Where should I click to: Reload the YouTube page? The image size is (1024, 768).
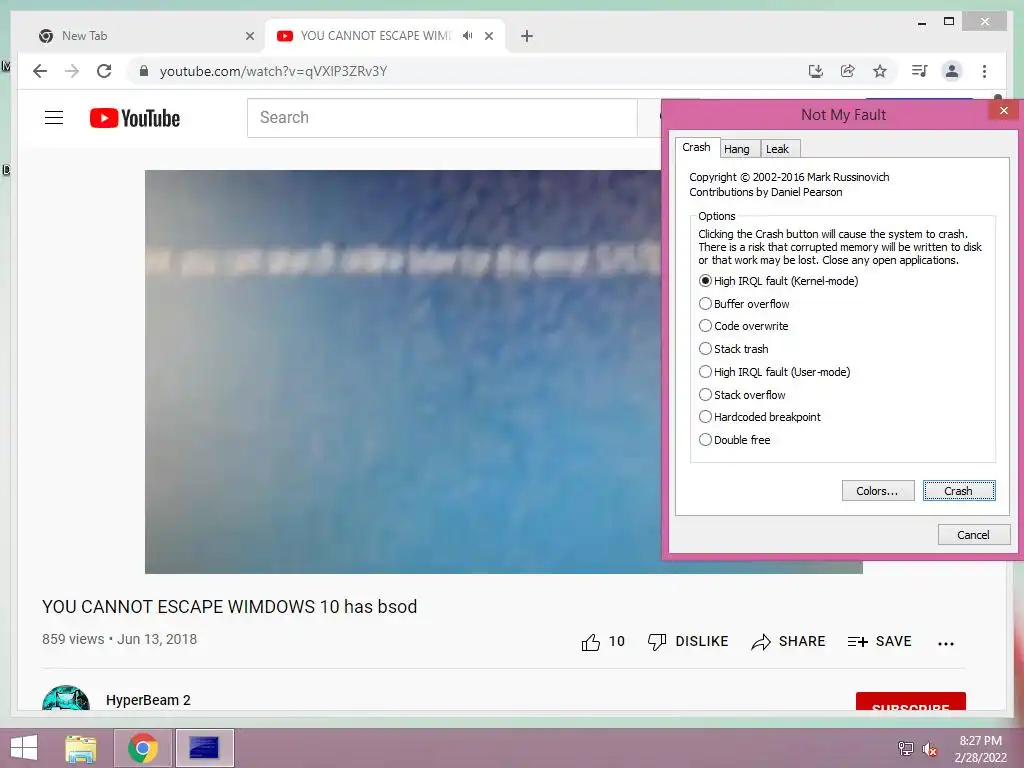(x=104, y=71)
